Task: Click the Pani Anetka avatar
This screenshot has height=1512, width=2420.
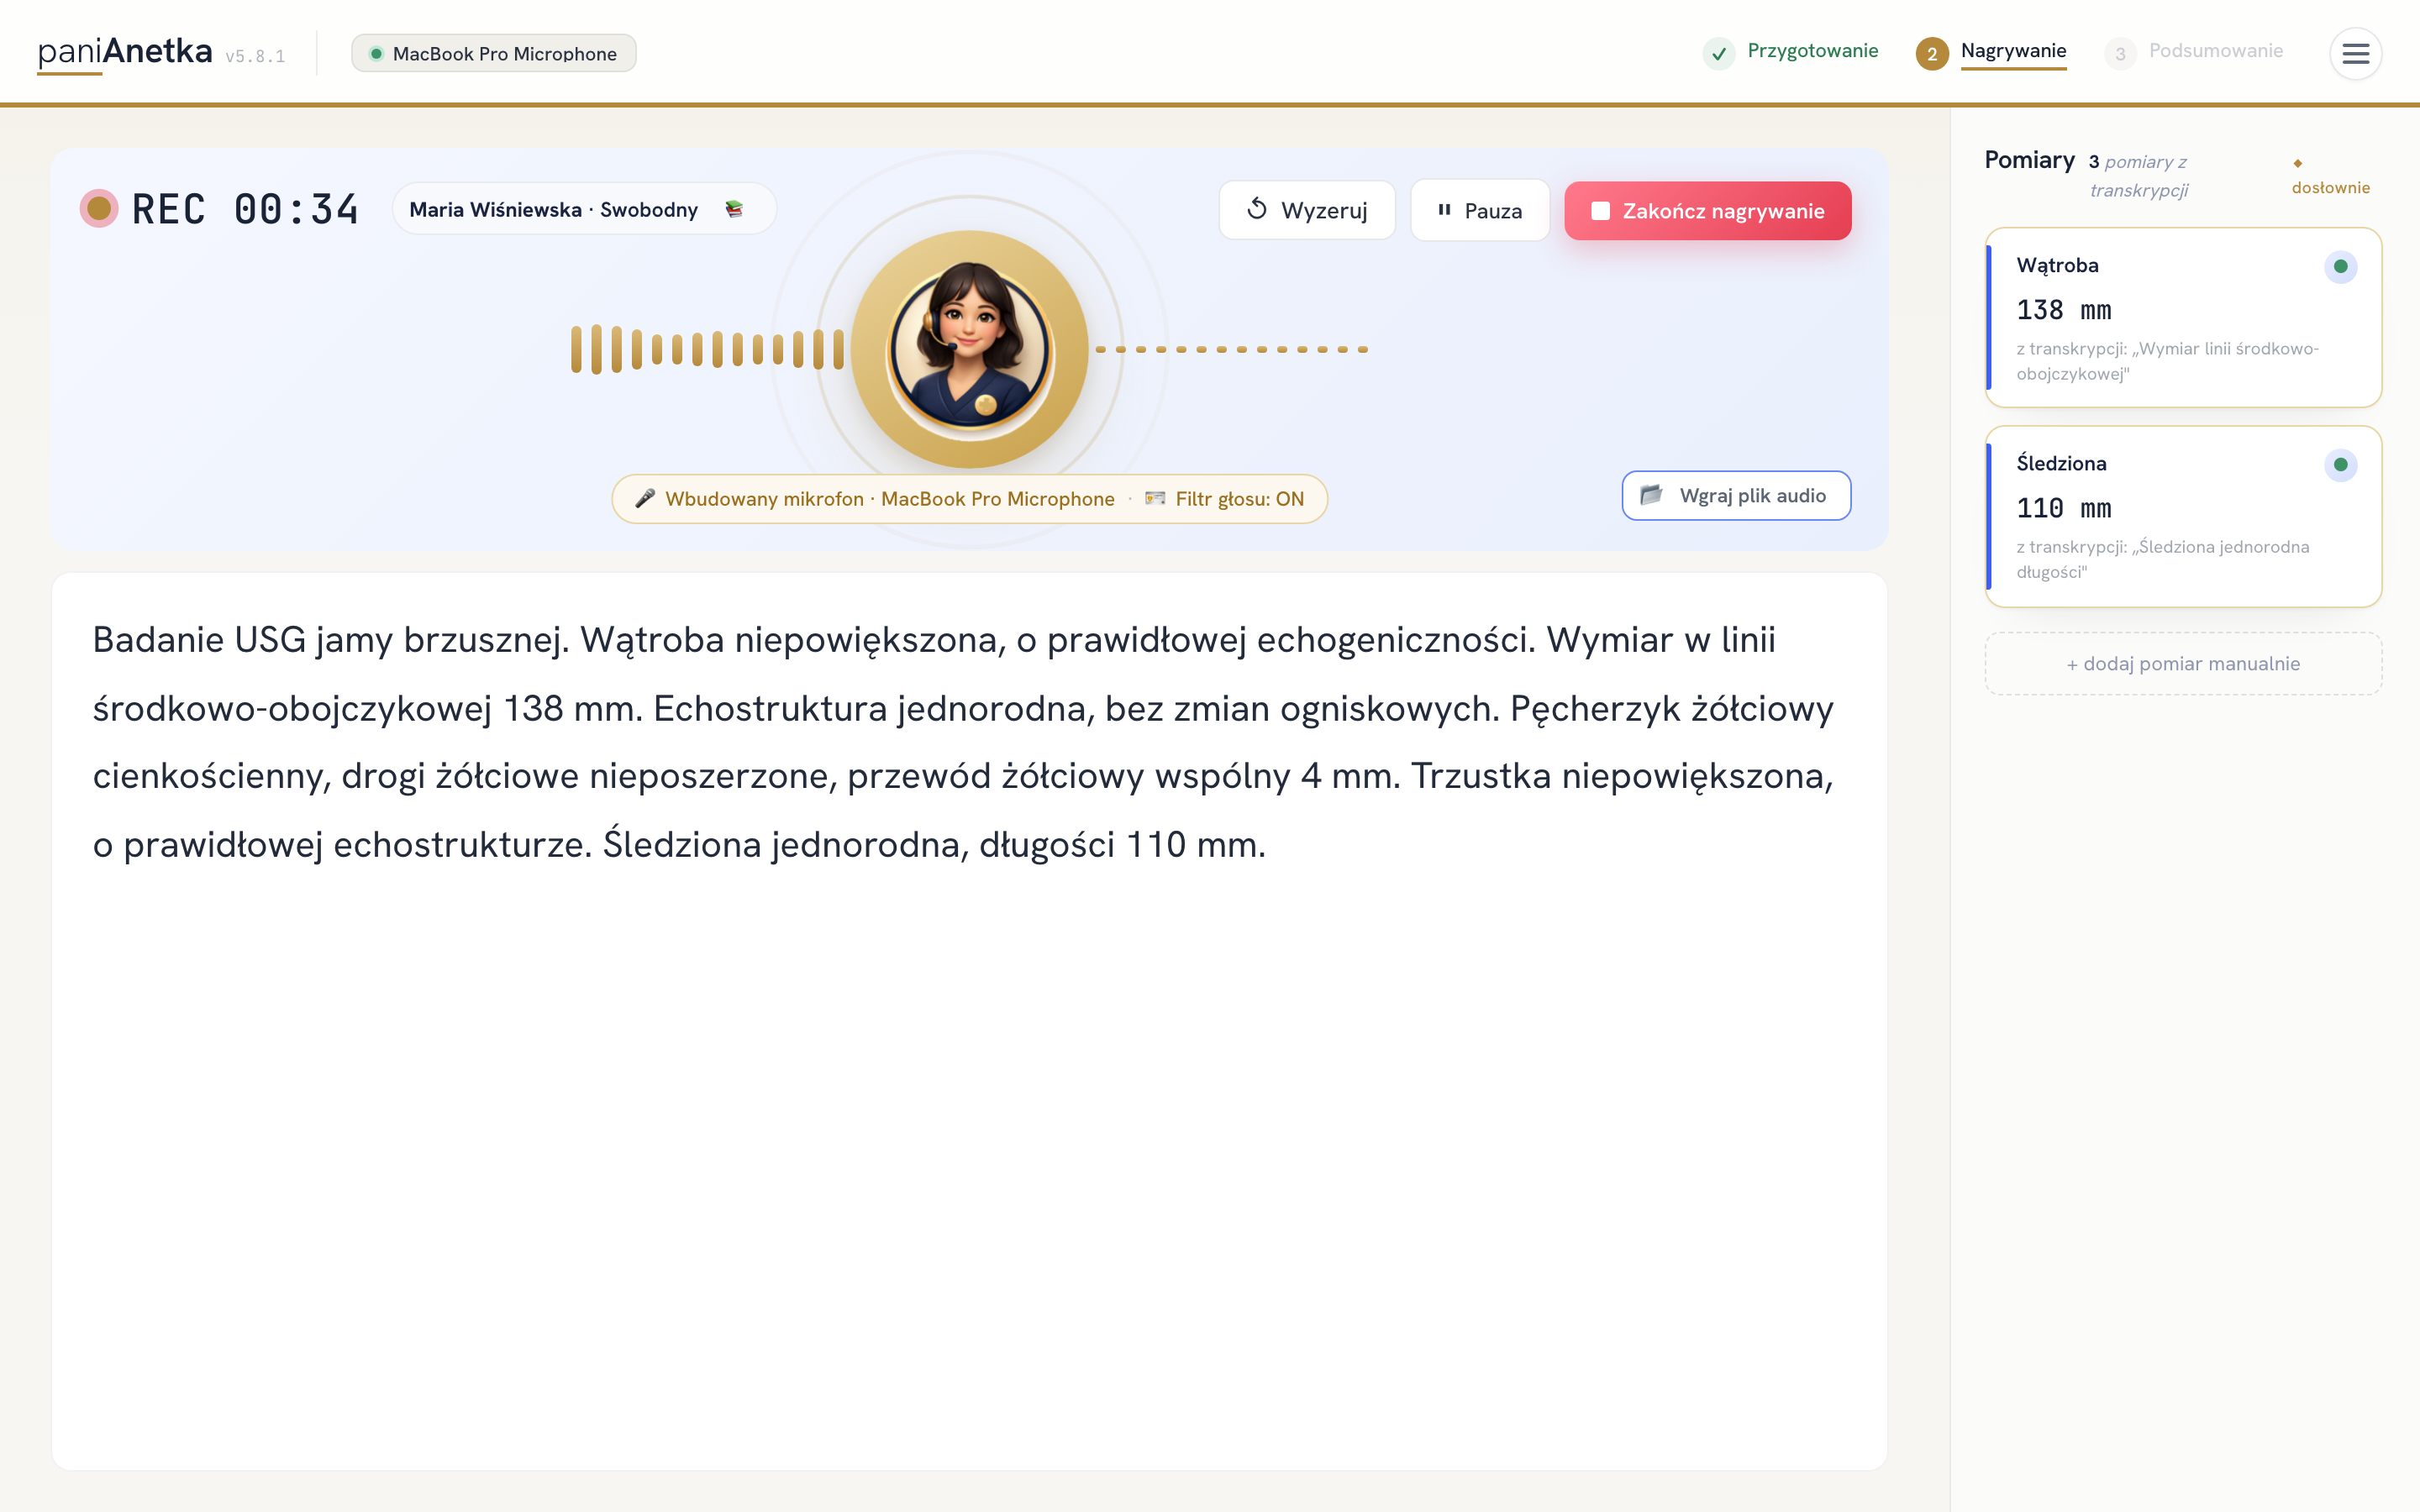Action: click(969, 349)
